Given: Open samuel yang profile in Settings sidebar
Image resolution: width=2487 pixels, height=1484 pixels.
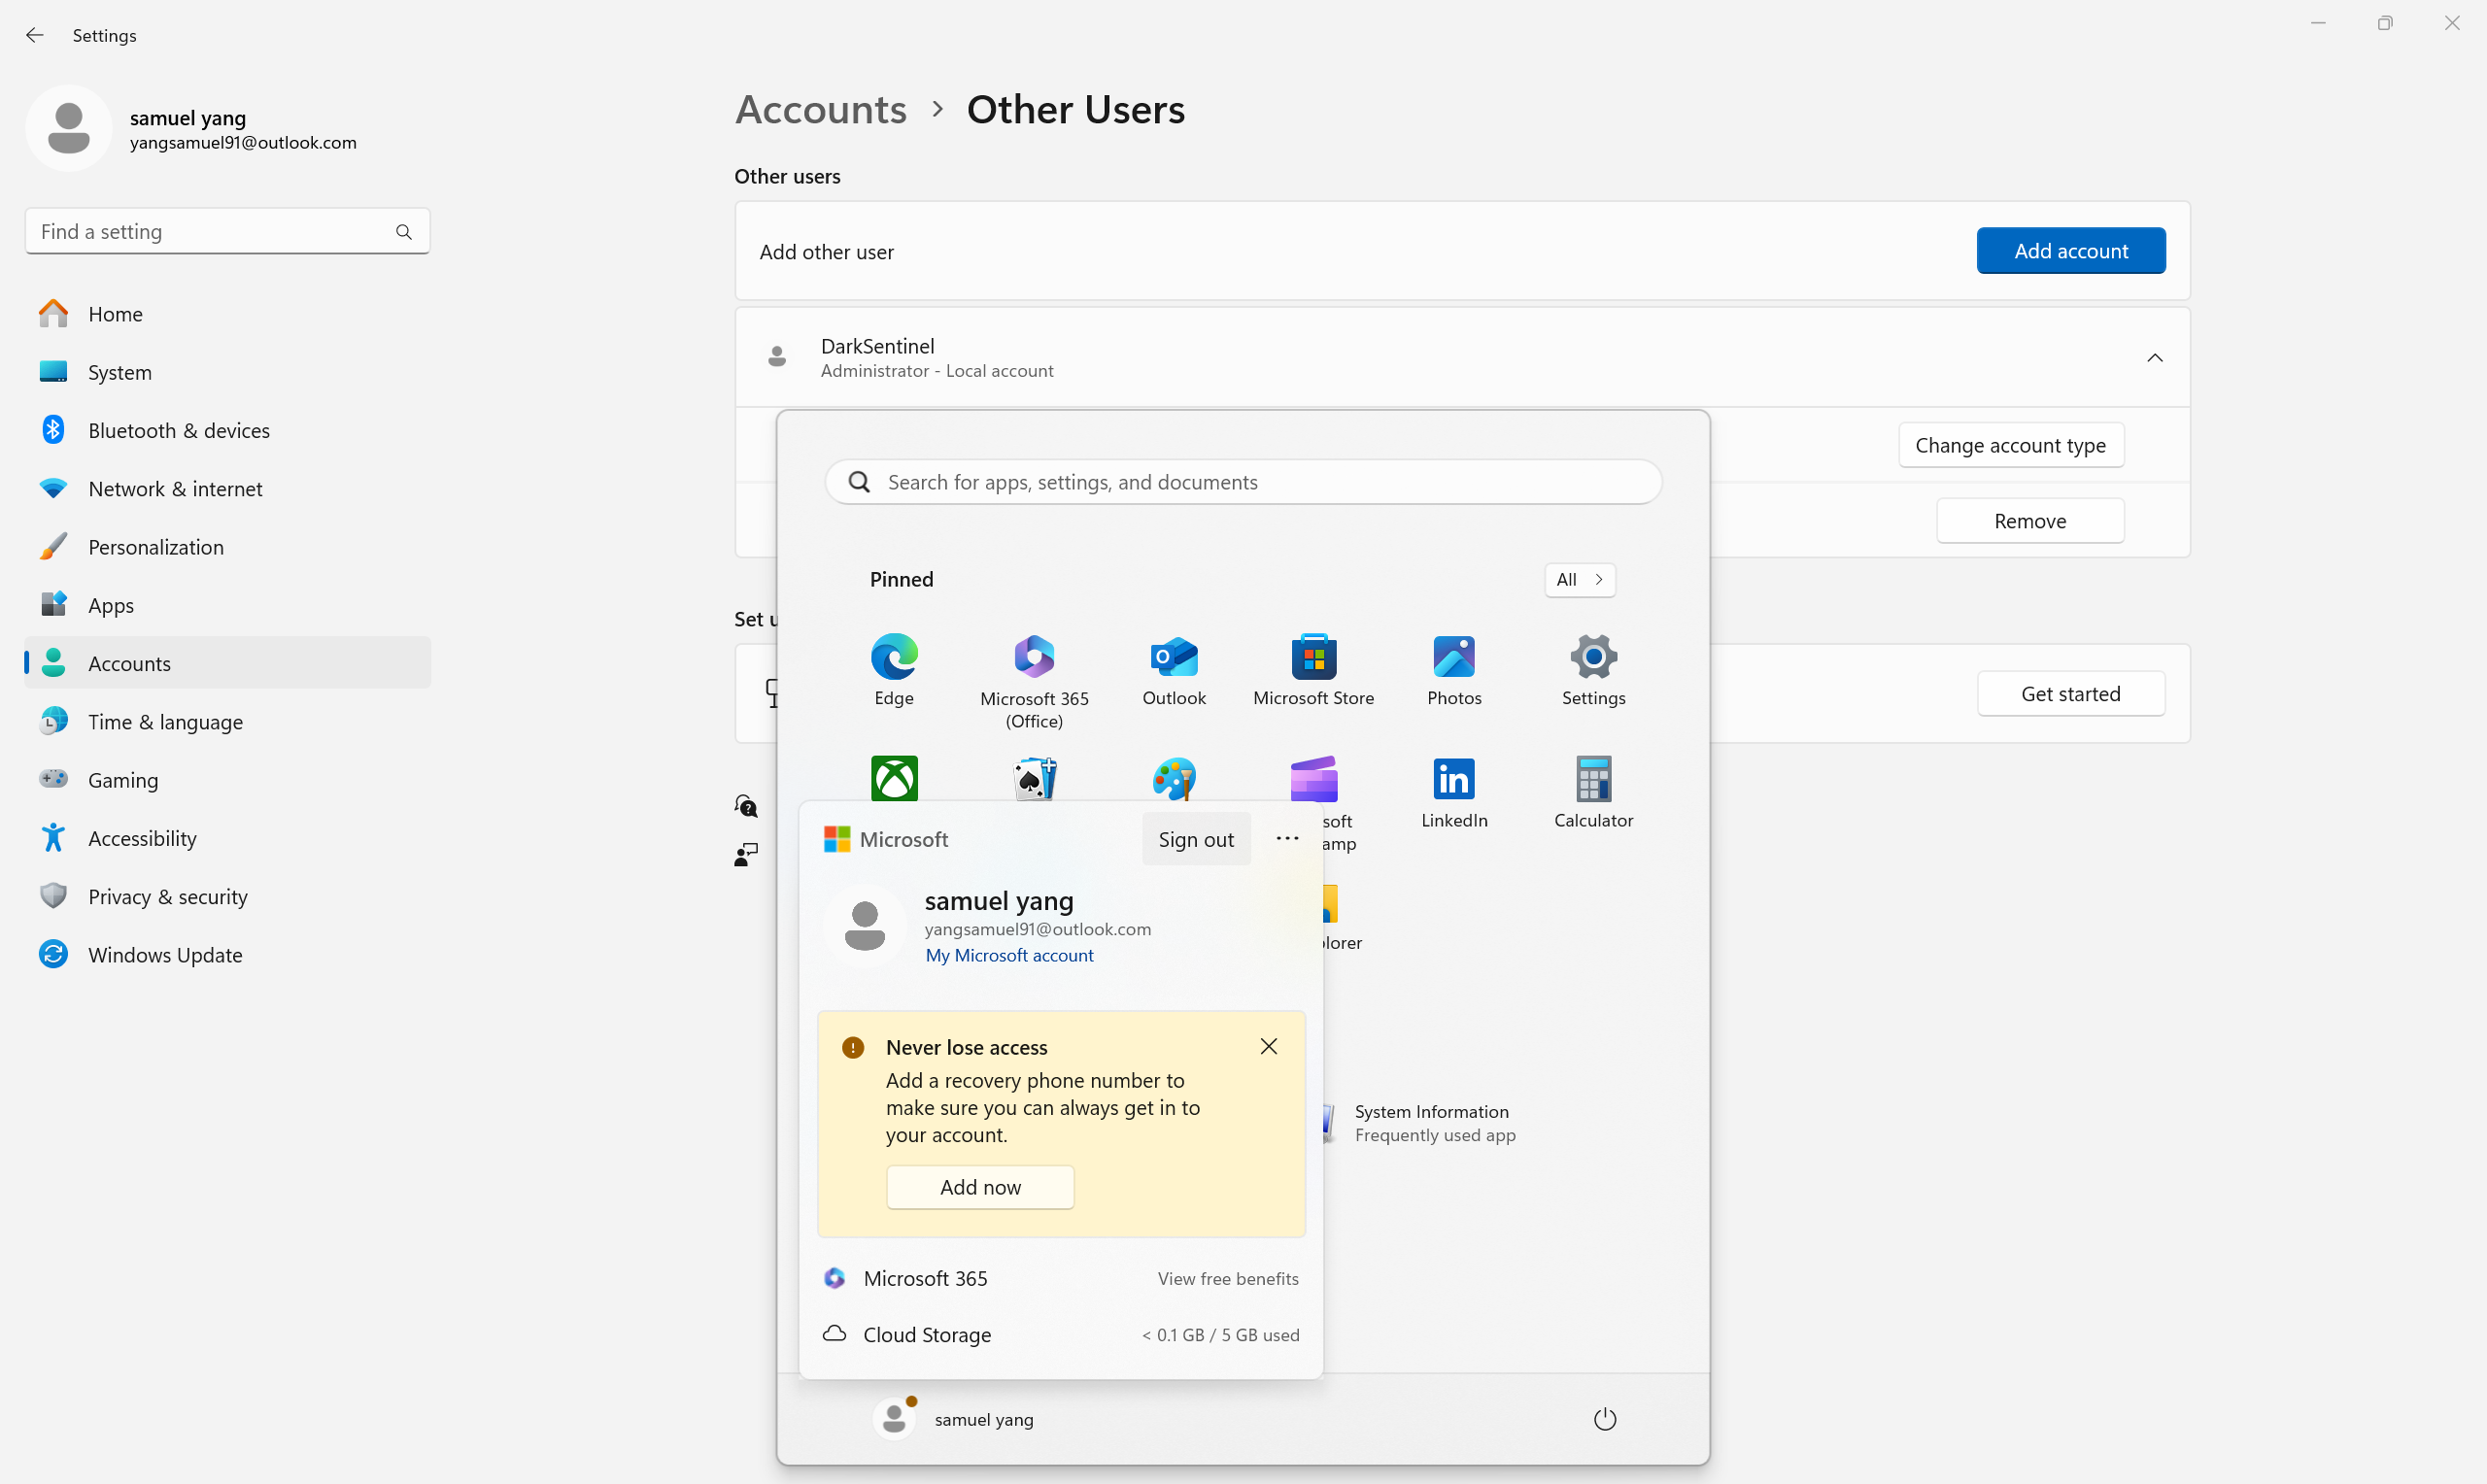Looking at the screenshot, I should coord(192,129).
